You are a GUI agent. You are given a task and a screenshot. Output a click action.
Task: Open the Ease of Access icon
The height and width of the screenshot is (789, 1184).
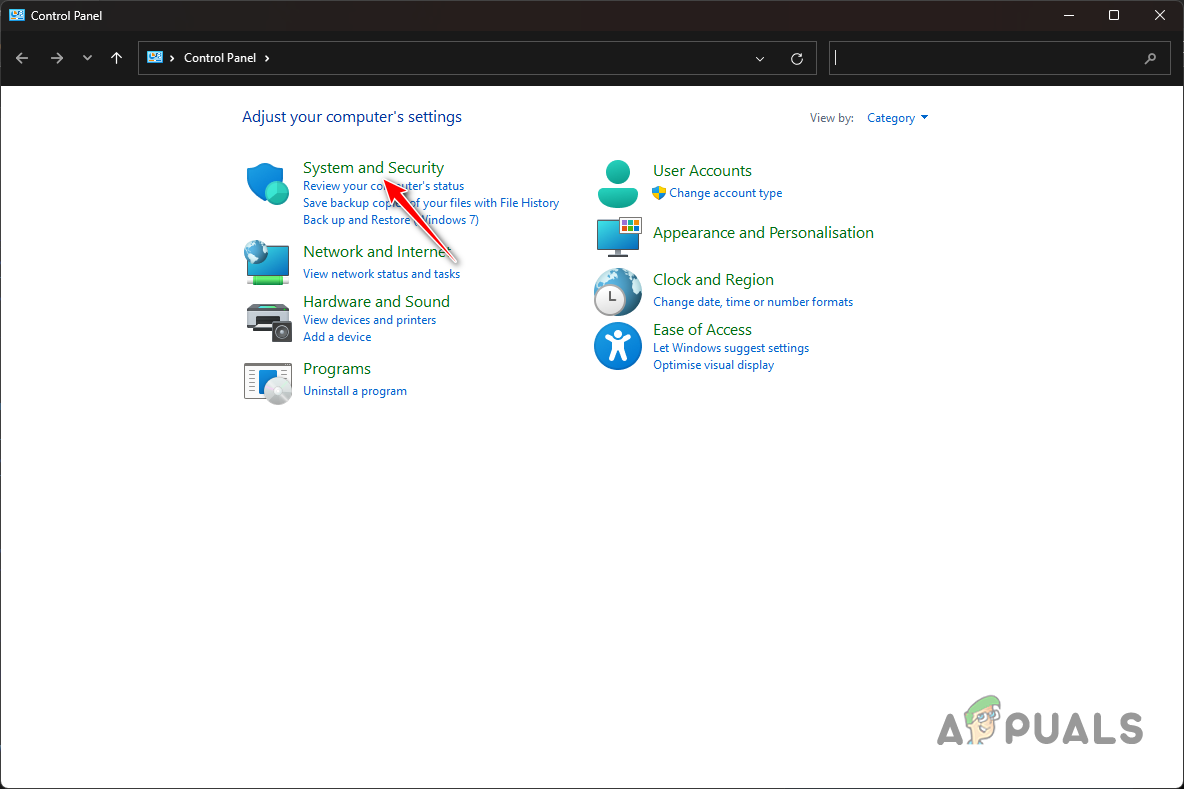(617, 346)
